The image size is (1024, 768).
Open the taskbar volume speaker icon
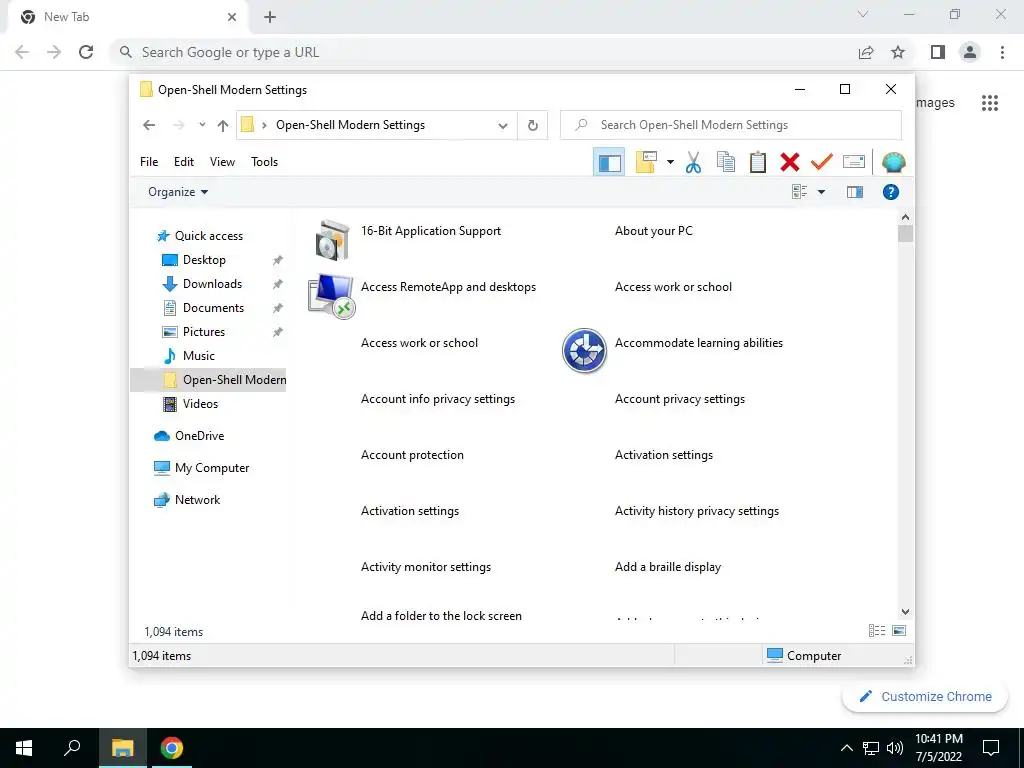click(895, 748)
